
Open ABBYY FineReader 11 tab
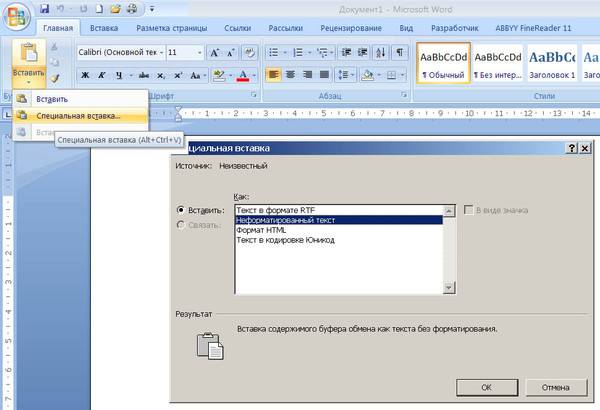click(x=533, y=28)
